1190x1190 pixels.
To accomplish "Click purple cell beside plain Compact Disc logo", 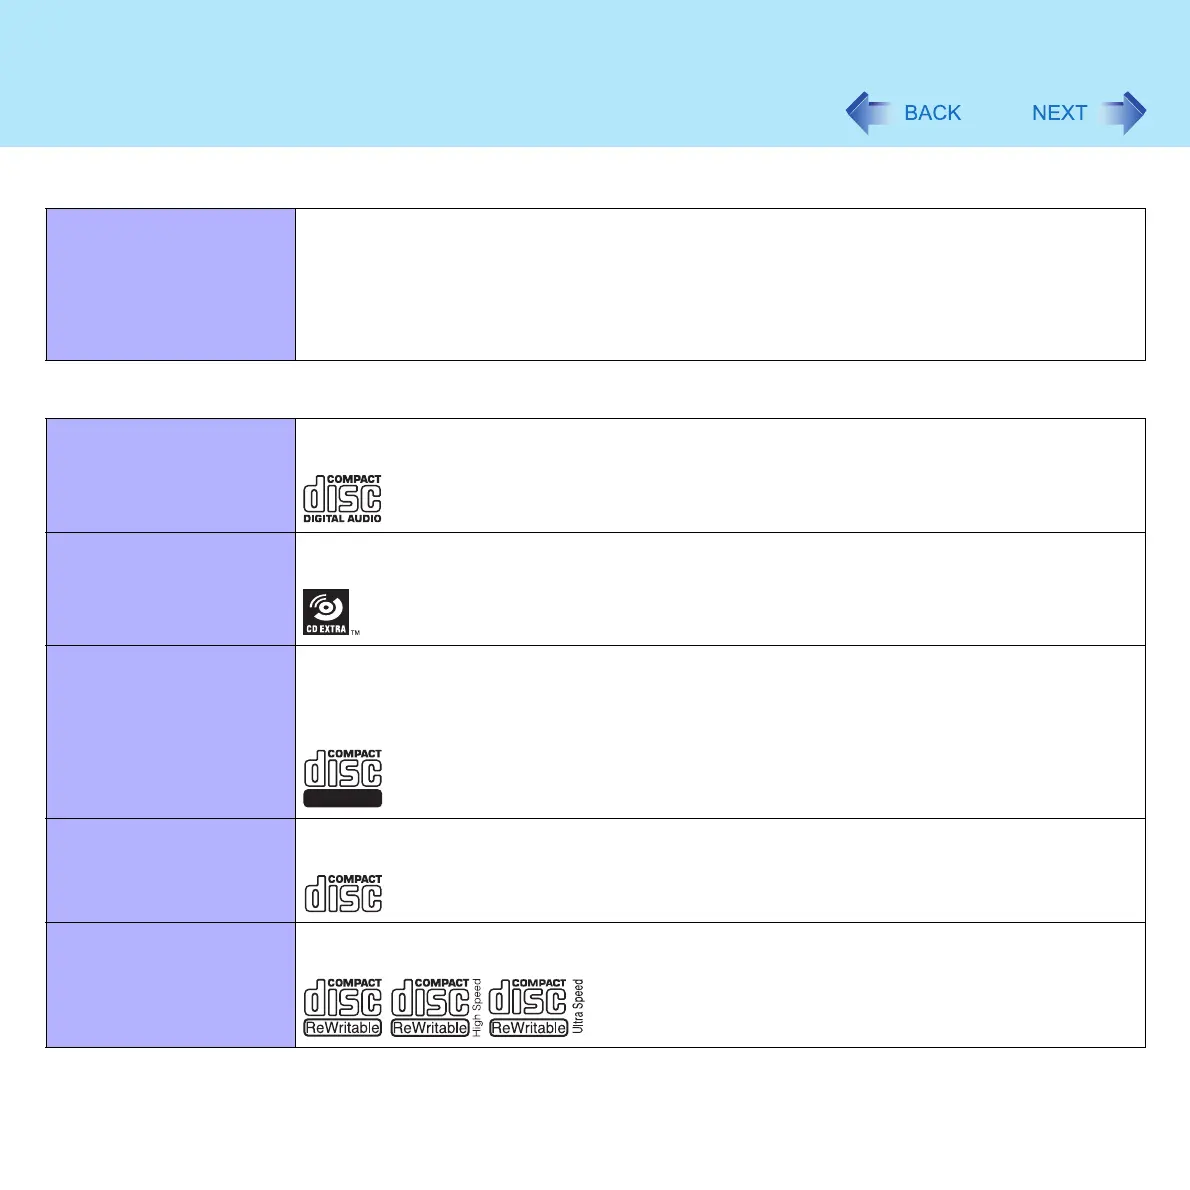I will click(171, 870).
